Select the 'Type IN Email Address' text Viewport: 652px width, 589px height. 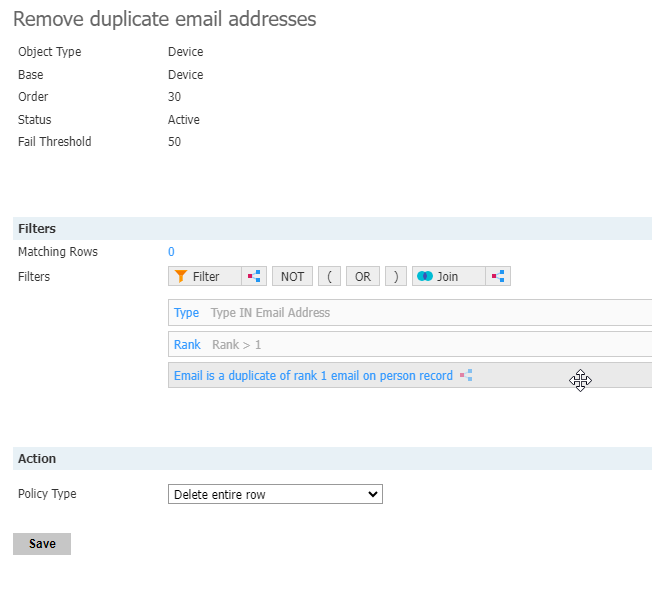point(270,312)
